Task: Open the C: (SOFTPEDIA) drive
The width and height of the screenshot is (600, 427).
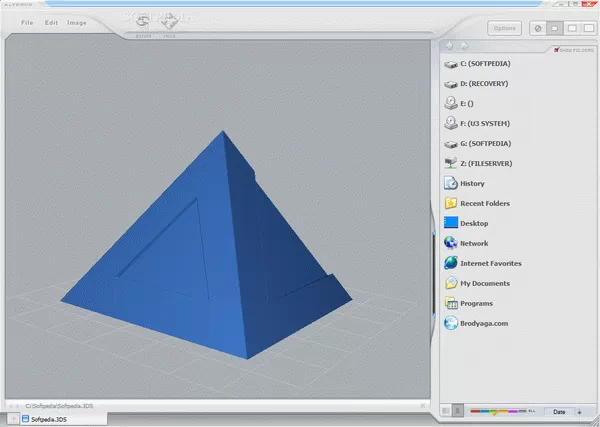Action: click(x=487, y=63)
